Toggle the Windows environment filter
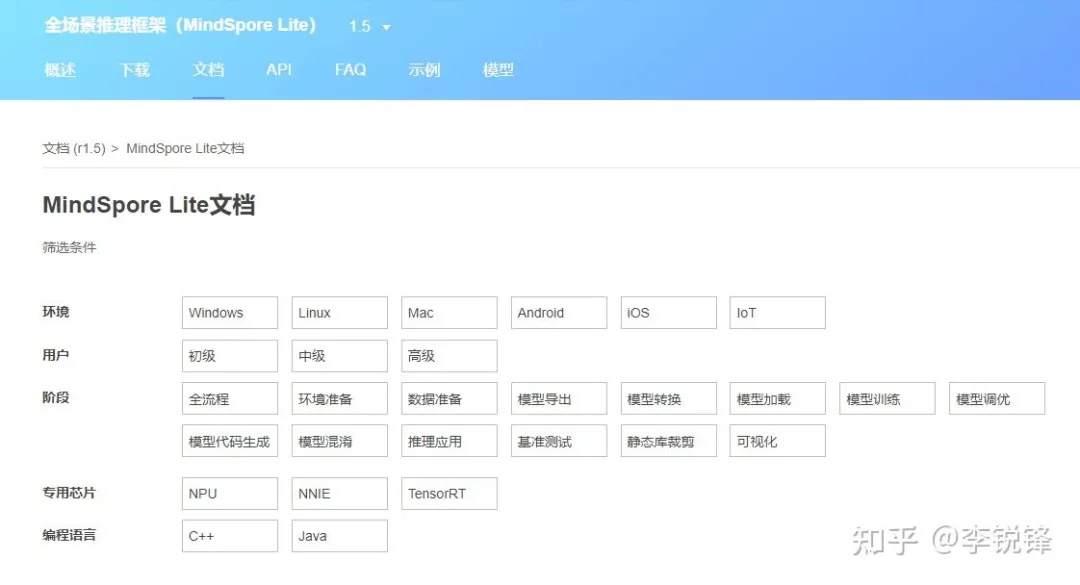The image size is (1080, 585). 230,313
